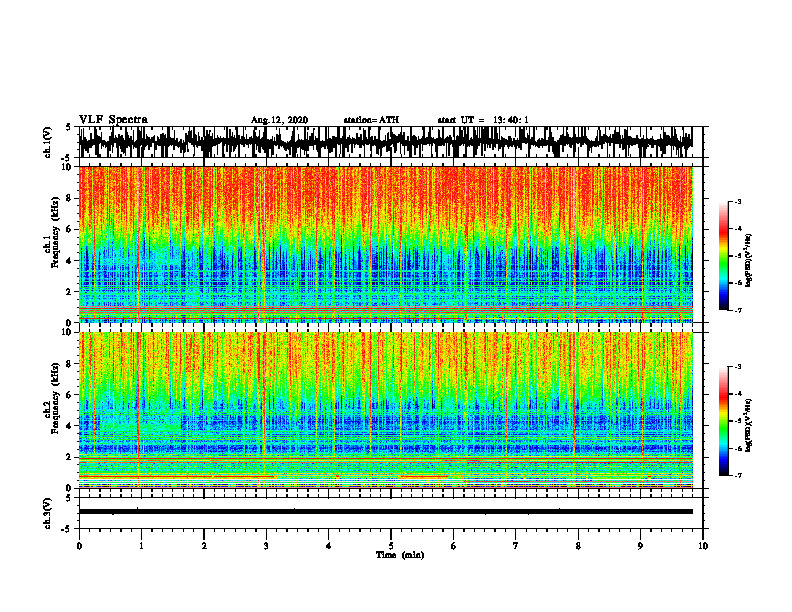The width and height of the screenshot is (792, 612).
Task: Click the "Time (min)" x-axis label
Action: pos(400,555)
